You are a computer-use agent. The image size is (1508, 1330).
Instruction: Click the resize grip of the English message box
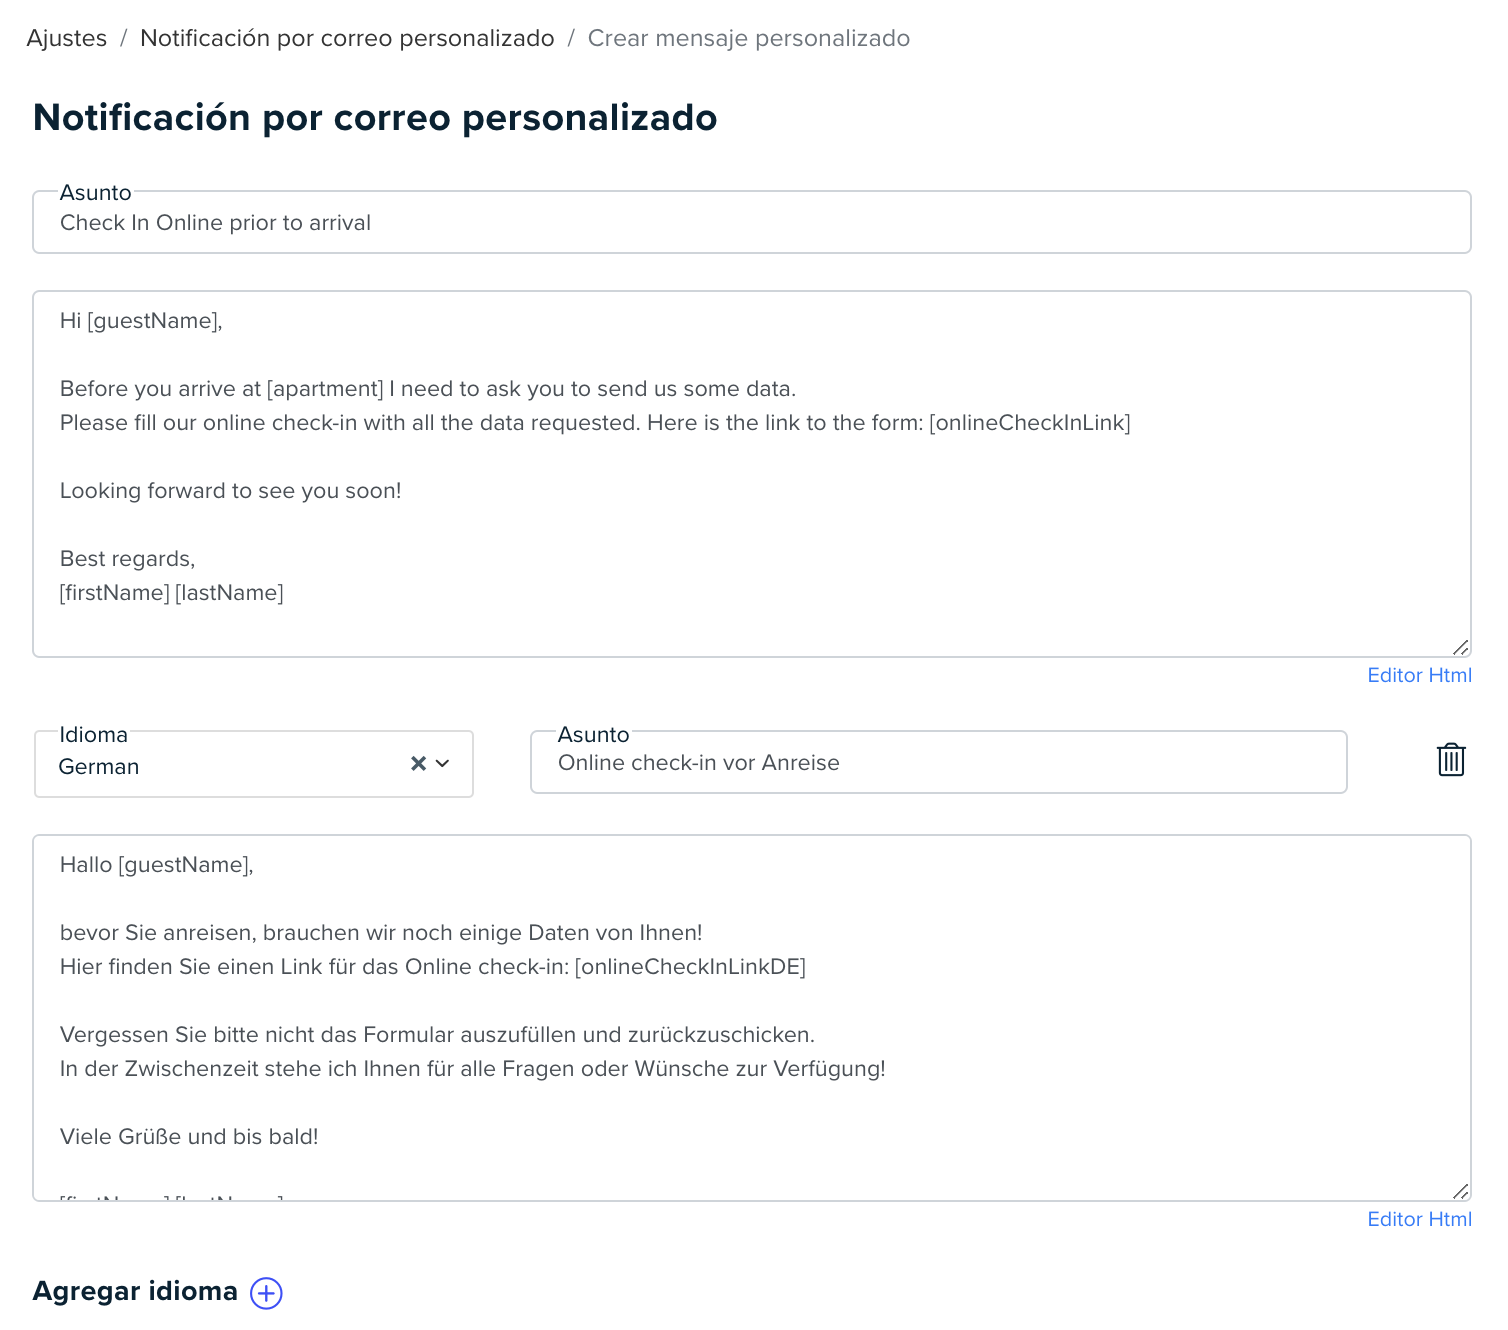click(x=1461, y=647)
